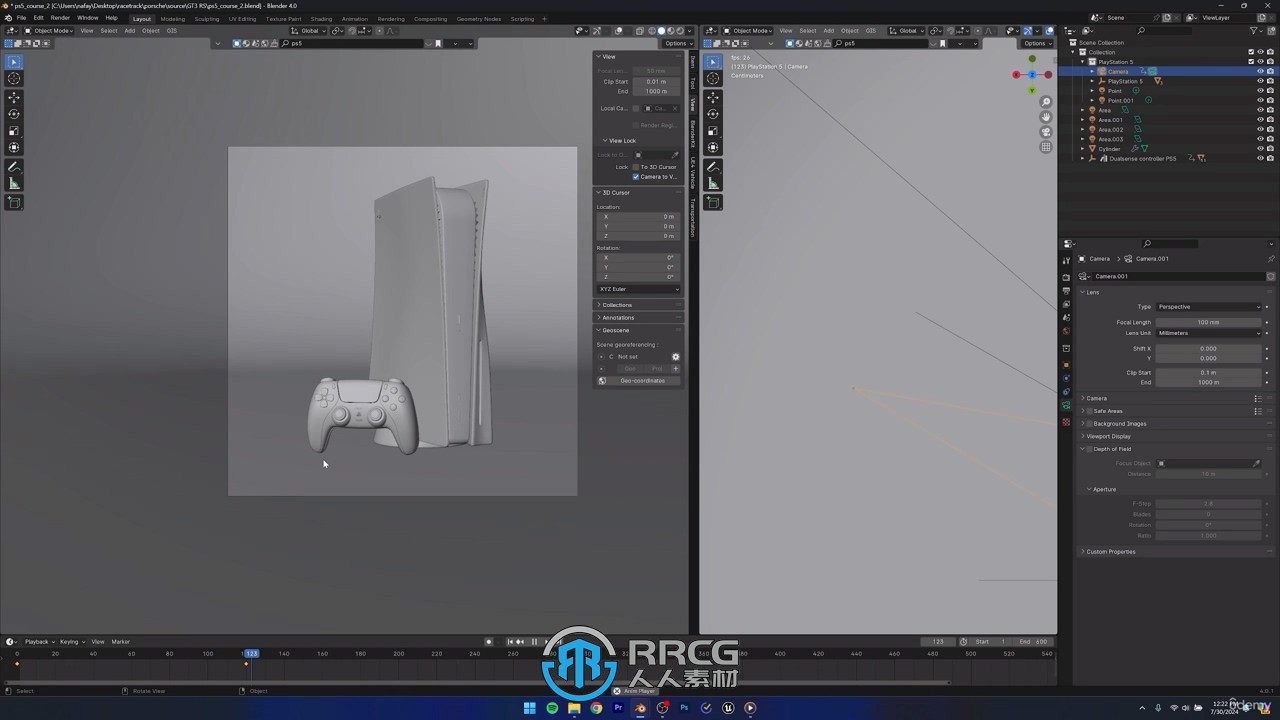The image size is (1280, 720).
Task: Disable Point.001 in renders camera icon
Action: [x=1270, y=101]
